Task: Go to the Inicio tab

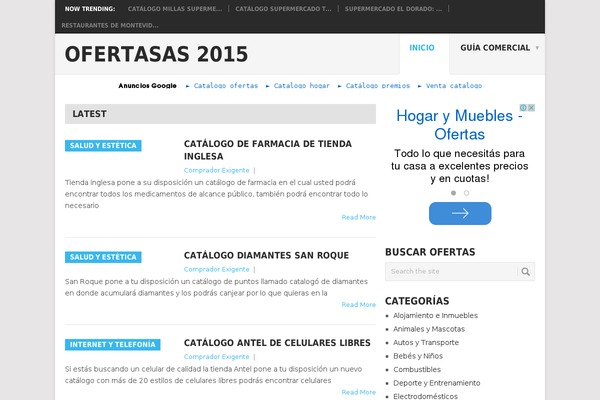Action: coord(422,48)
